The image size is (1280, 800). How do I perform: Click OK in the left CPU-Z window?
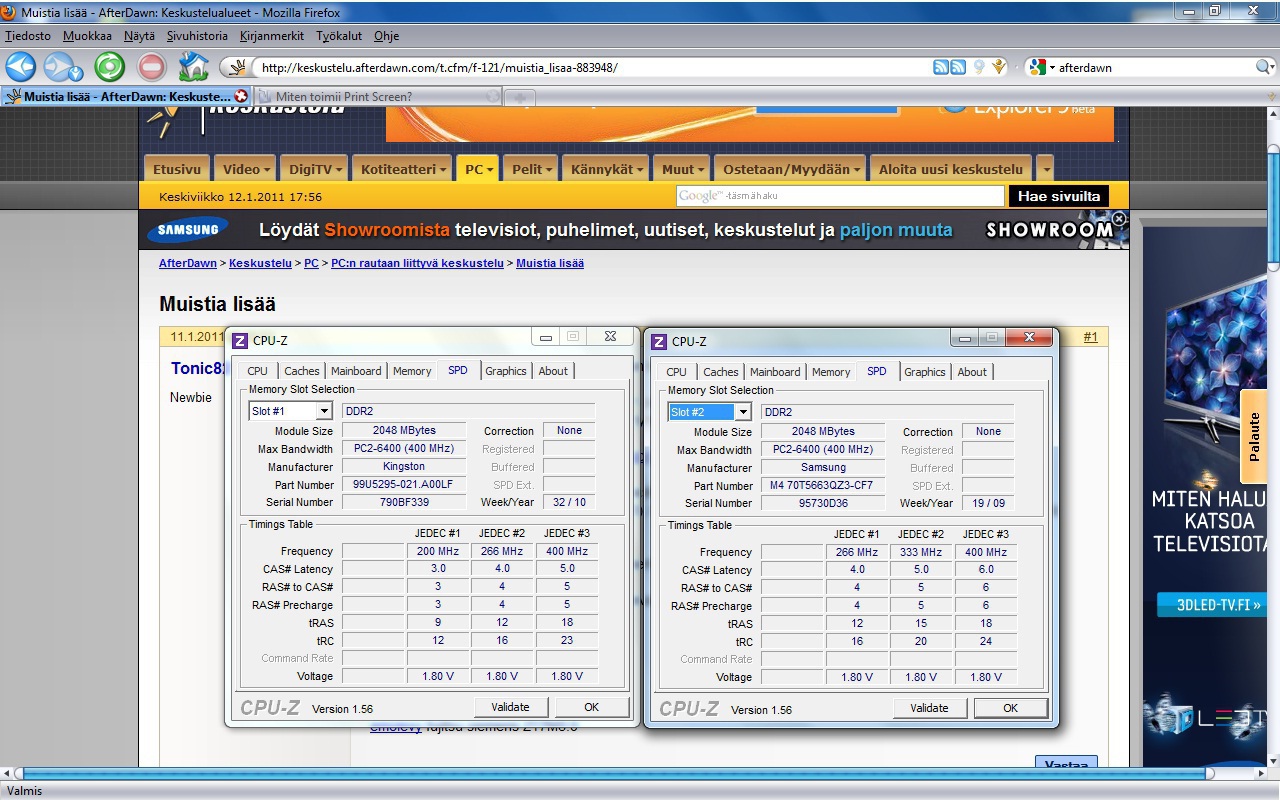click(x=591, y=707)
